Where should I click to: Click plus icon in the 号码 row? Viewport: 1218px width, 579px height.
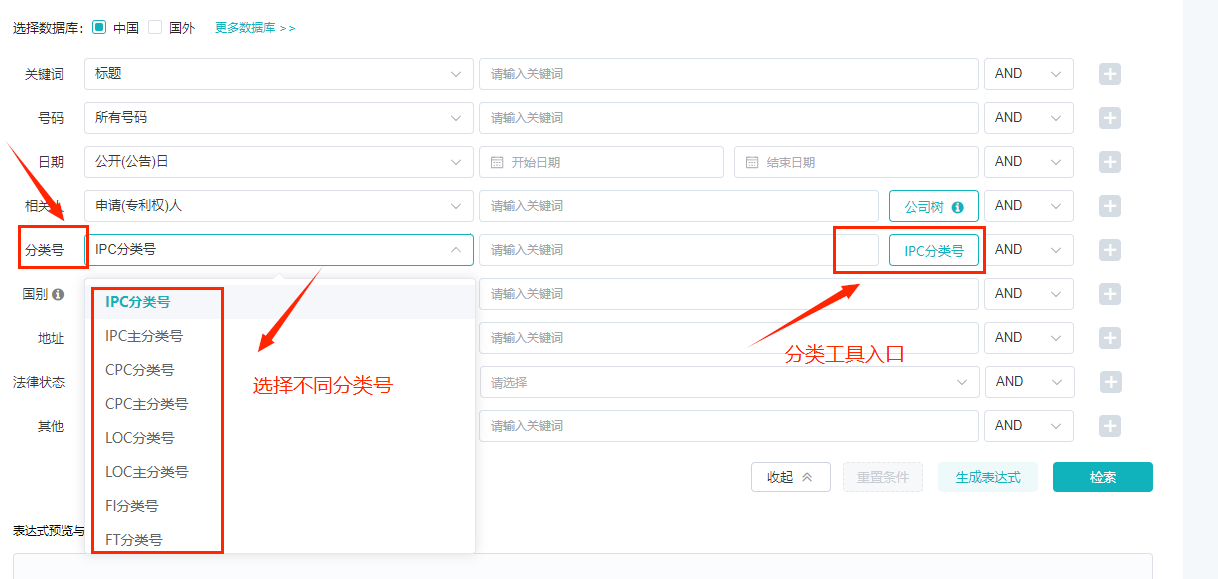click(x=1110, y=118)
